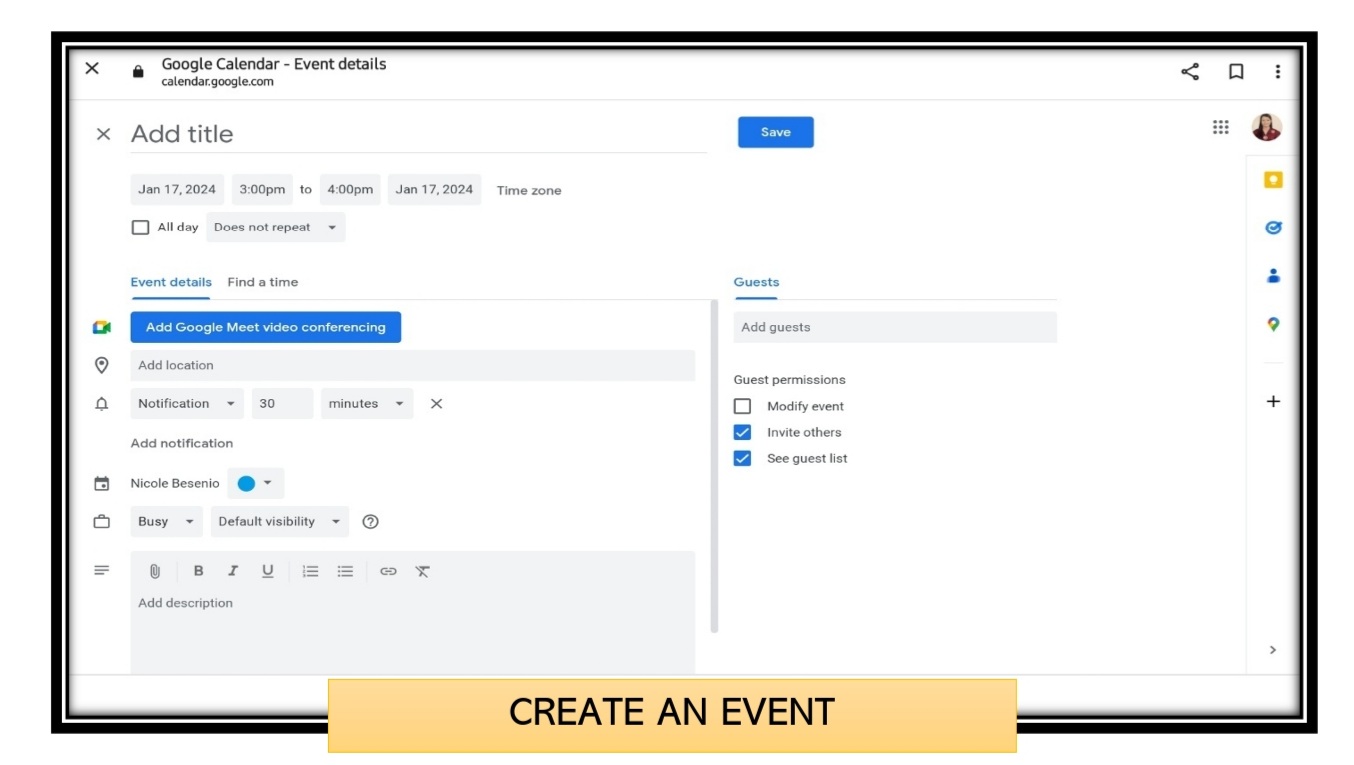Switch to the Find a time tab
Viewport: 1354px width, 765px height.
pyautogui.click(x=263, y=283)
